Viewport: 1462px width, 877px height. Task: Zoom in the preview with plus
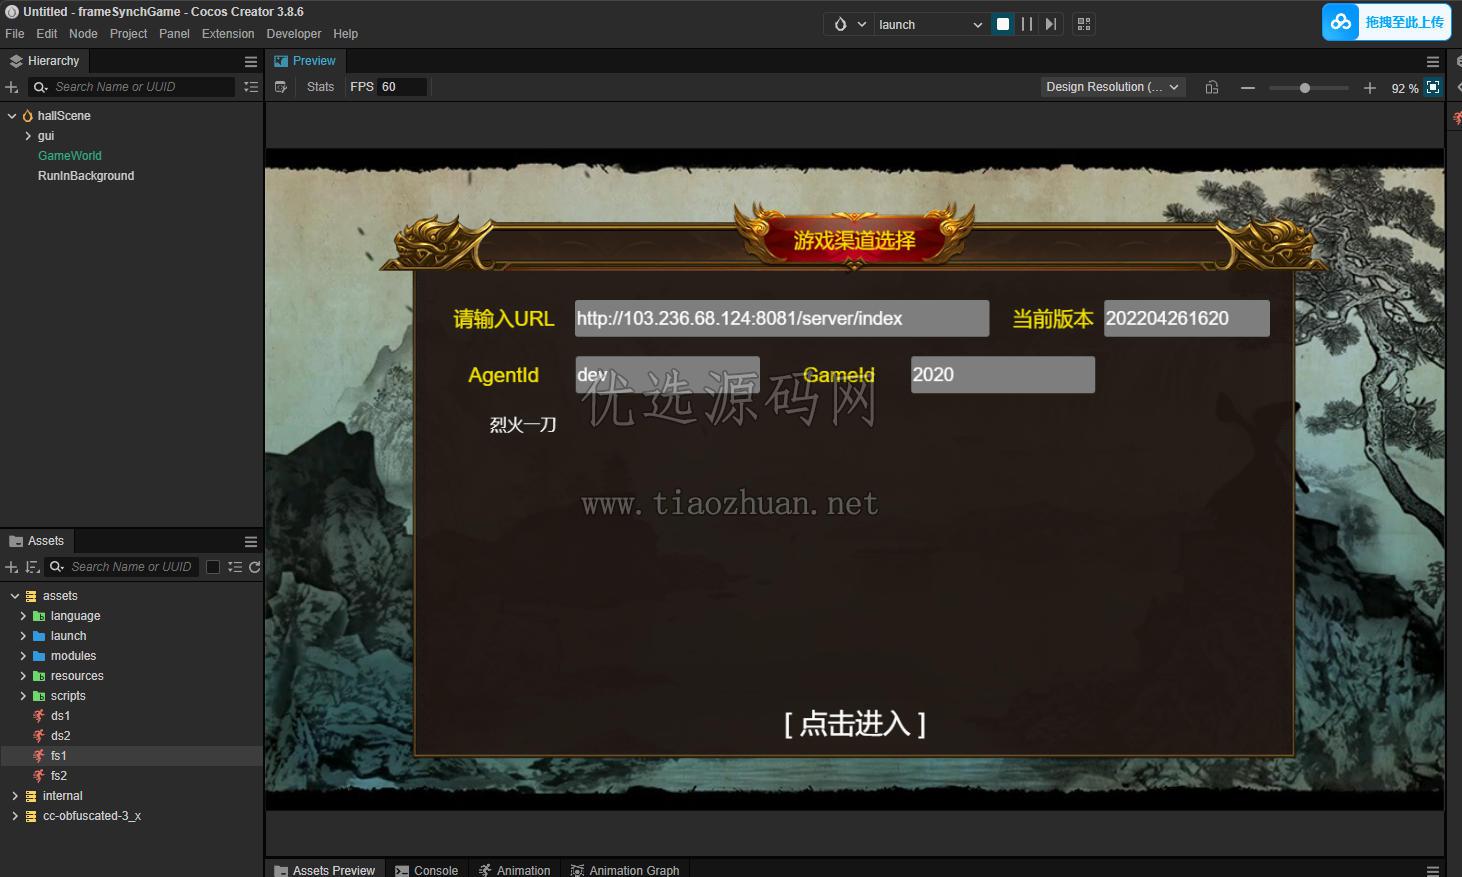1369,88
